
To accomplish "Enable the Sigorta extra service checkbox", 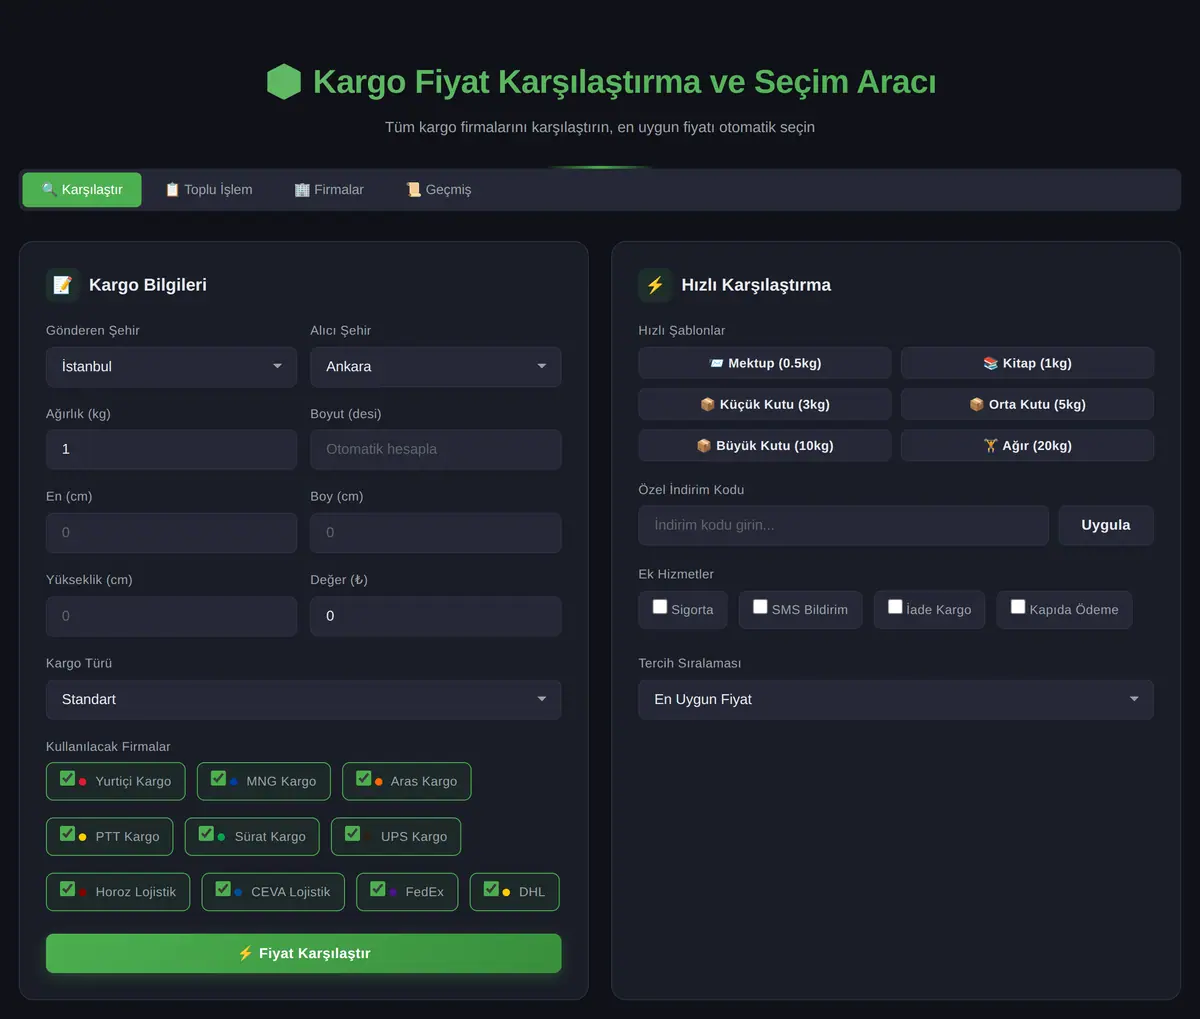I will point(660,607).
